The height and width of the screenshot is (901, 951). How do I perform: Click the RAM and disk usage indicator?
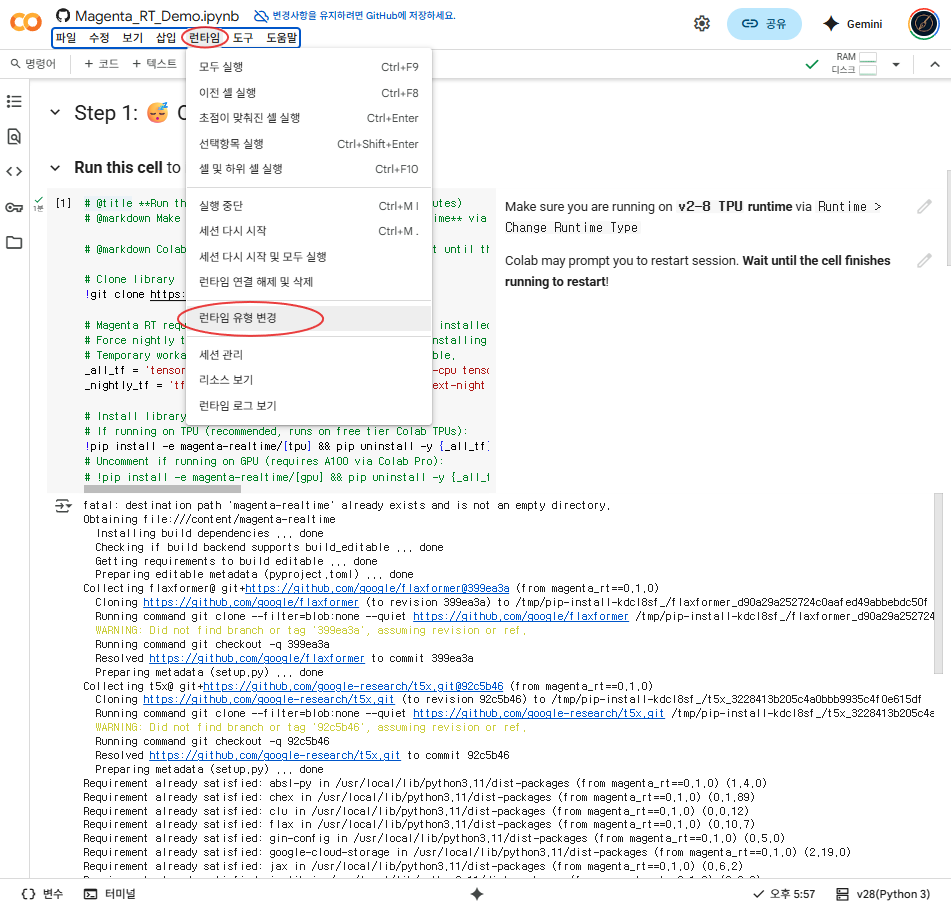(x=854, y=63)
